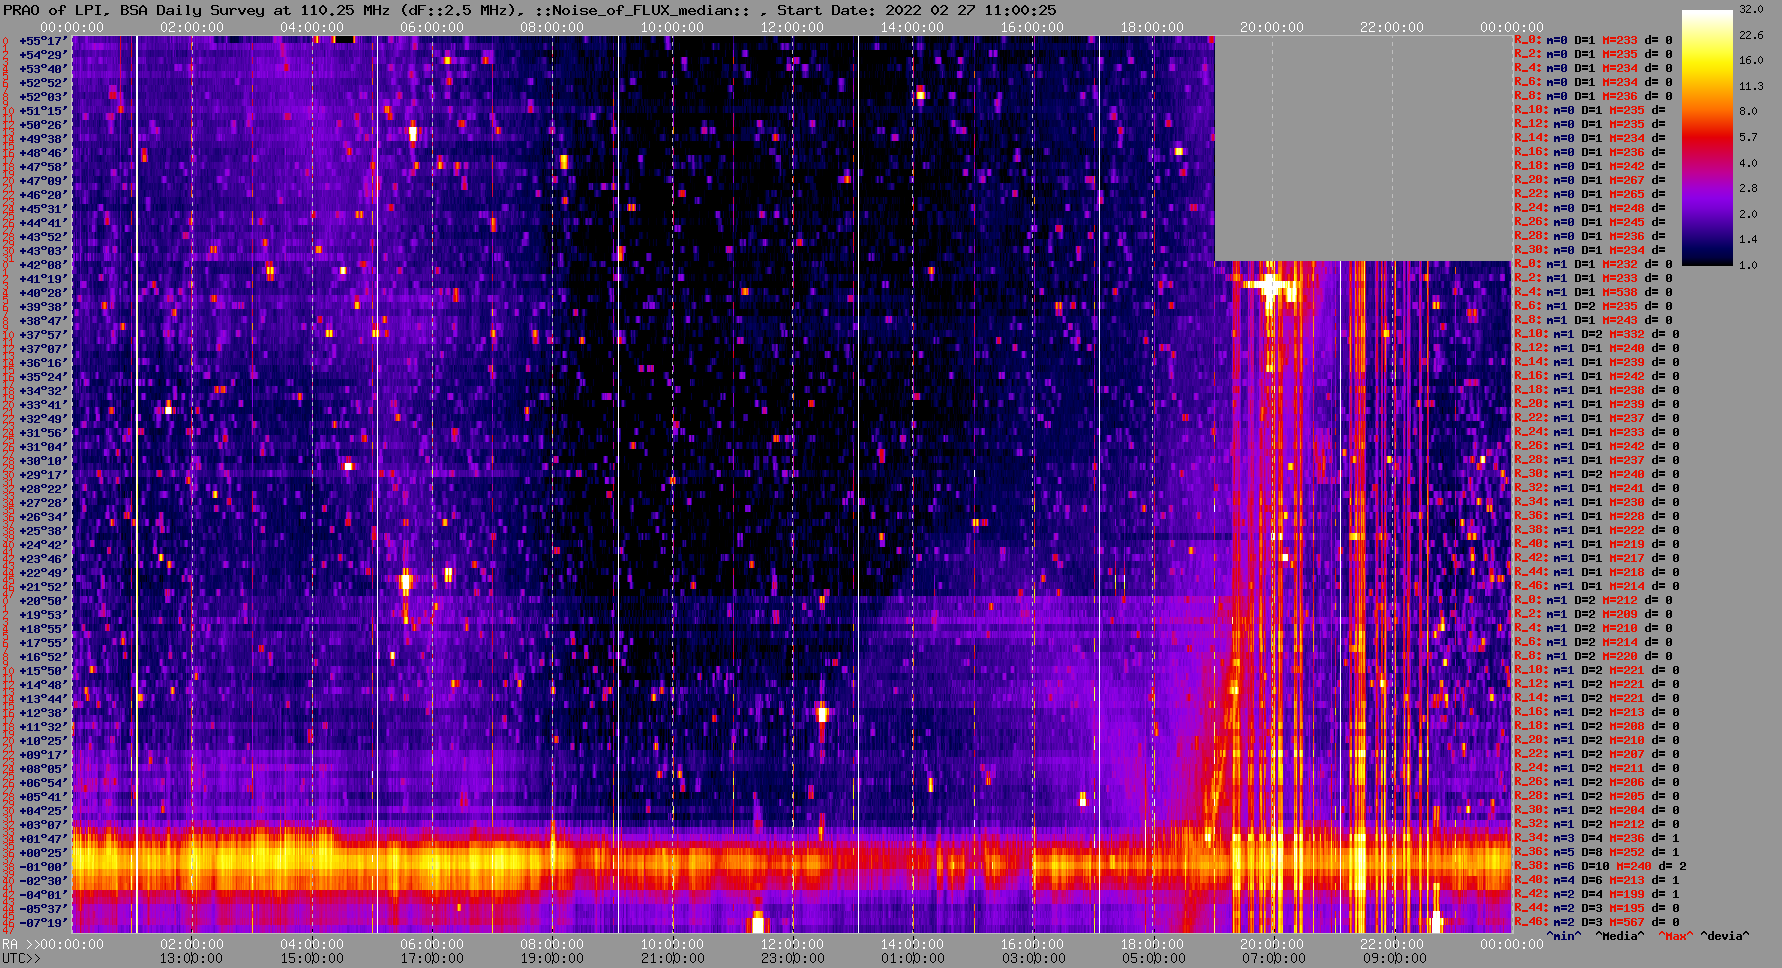1782x968 pixels.
Task: Click the '-07°19'' declination label
Action: 42,922
